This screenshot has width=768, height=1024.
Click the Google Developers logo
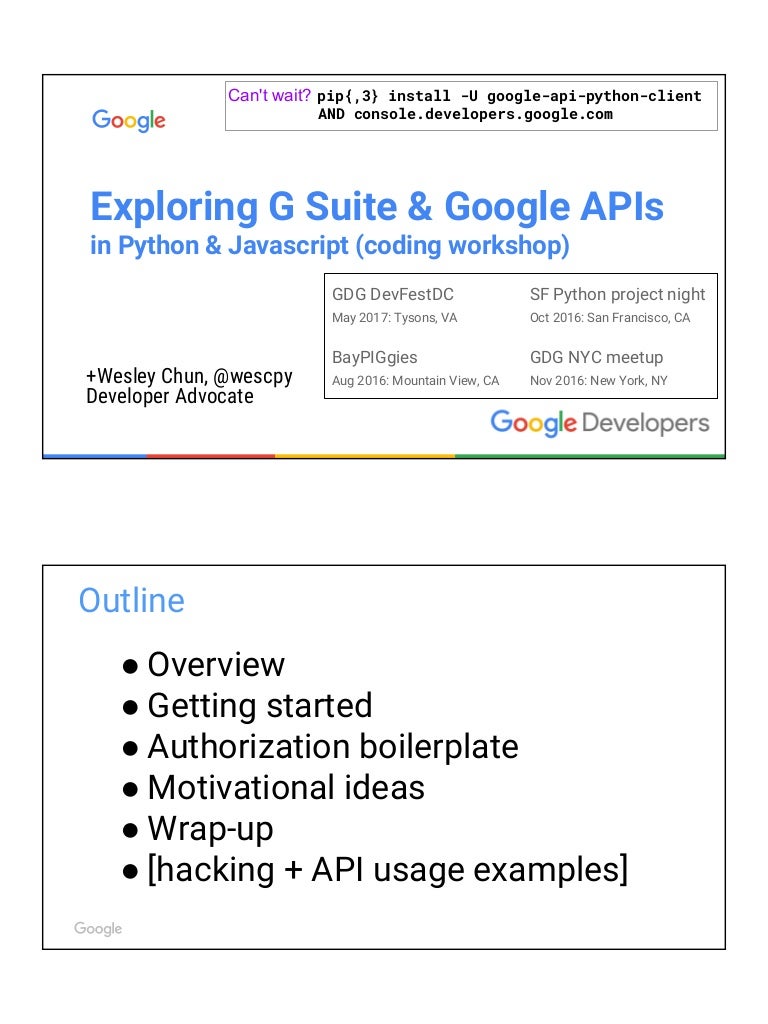599,423
